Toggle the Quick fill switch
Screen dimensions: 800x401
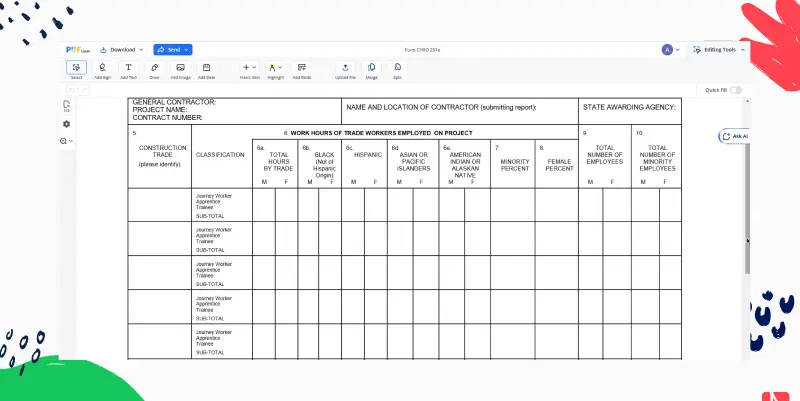736,90
